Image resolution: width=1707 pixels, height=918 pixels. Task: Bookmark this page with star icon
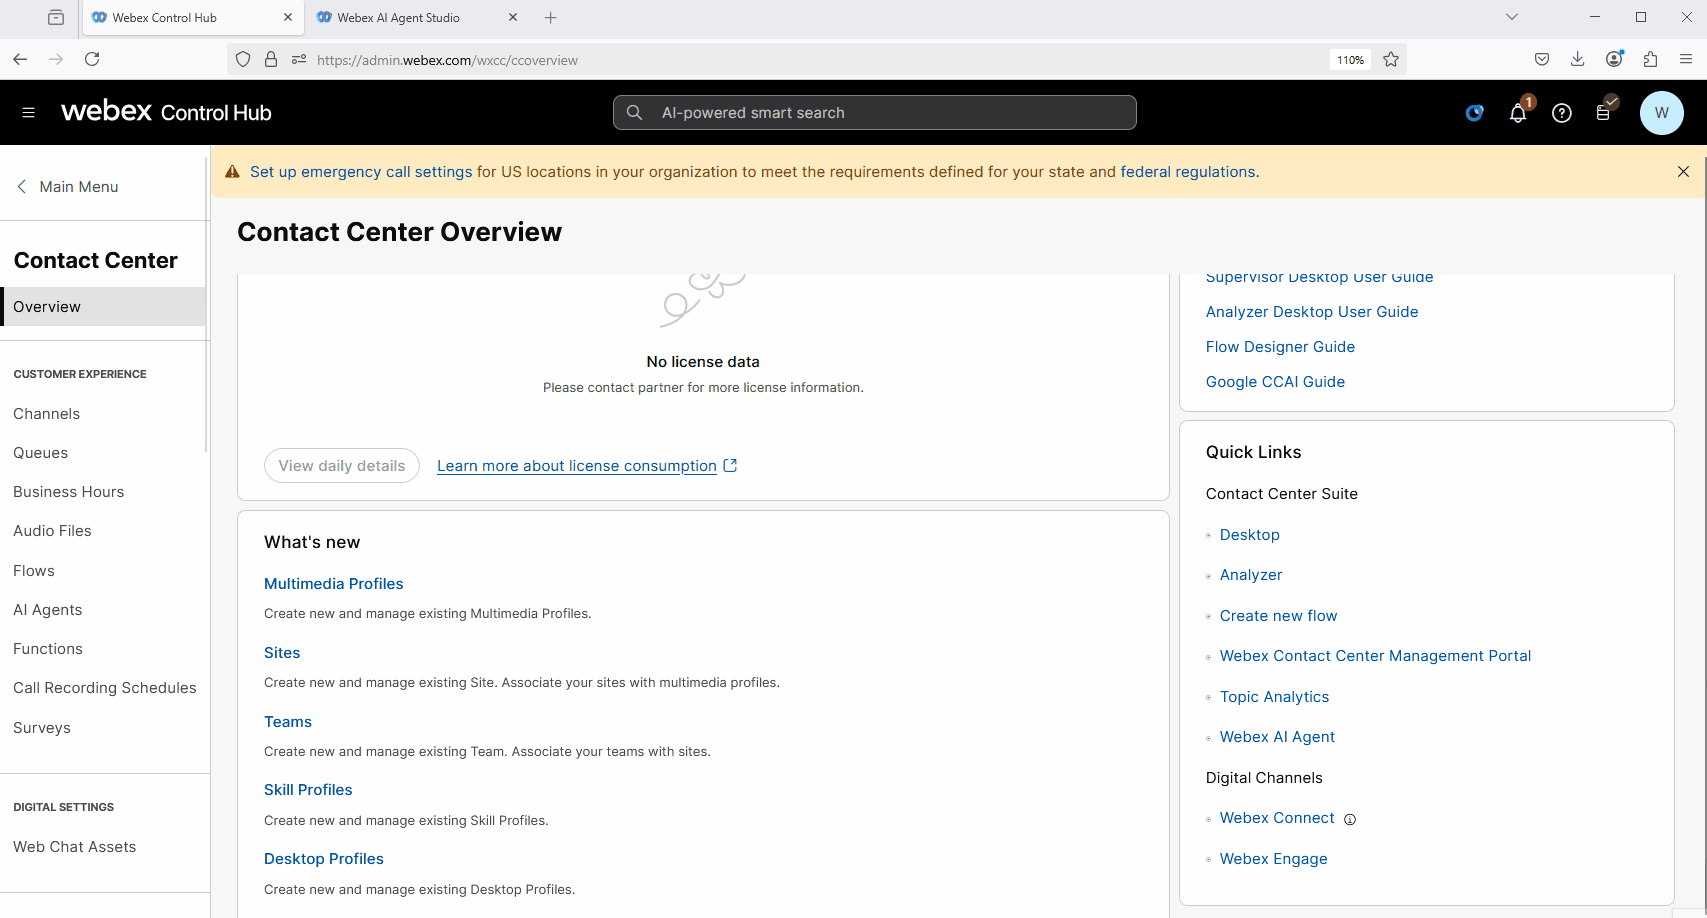[1391, 60]
